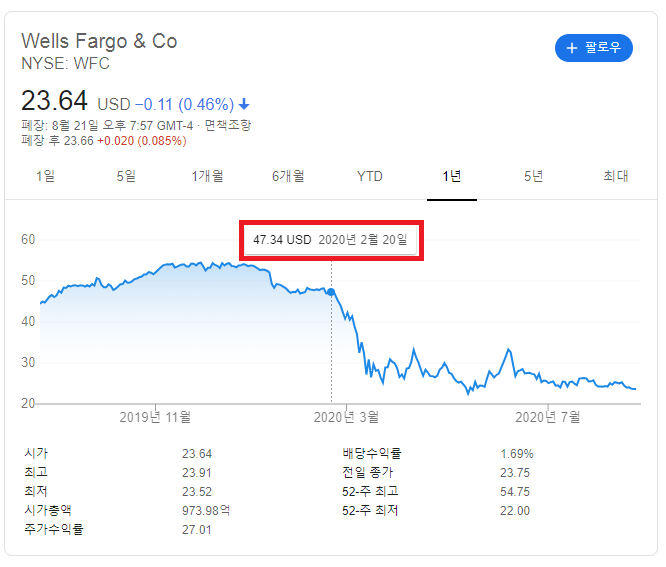This screenshot has height=567, width=666.
Task: Open the YTD chart tab
Action: pos(370,176)
